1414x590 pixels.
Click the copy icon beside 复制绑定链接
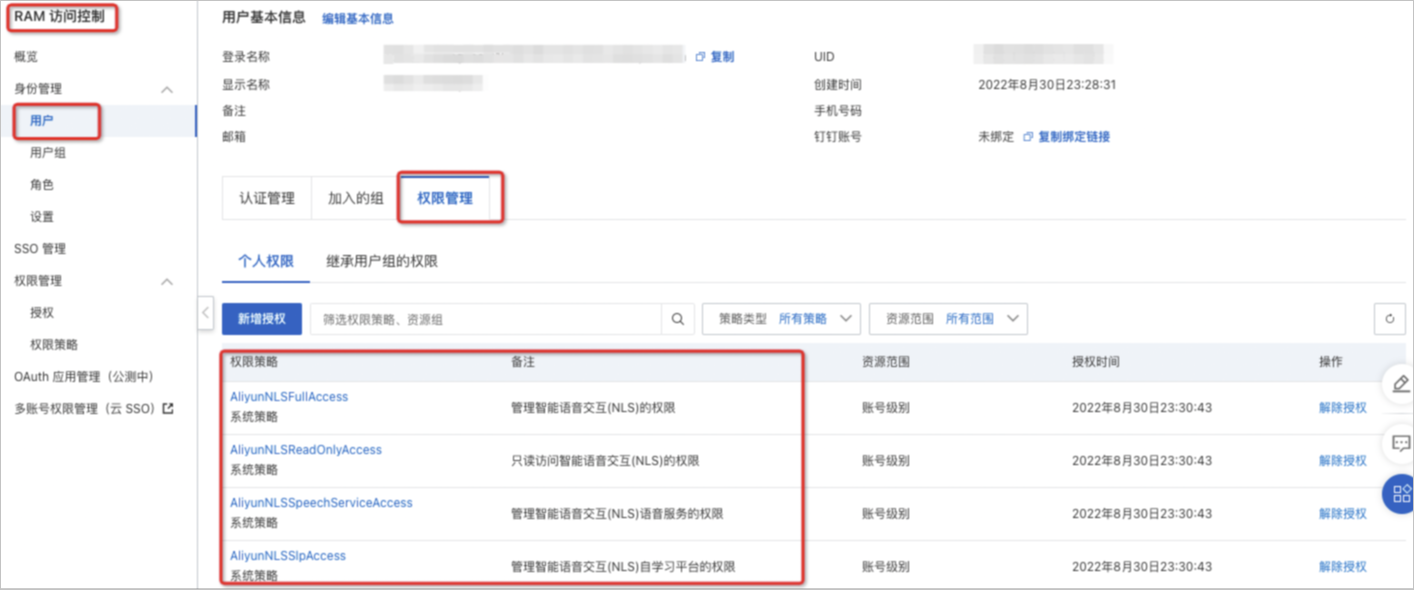(1028, 137)
